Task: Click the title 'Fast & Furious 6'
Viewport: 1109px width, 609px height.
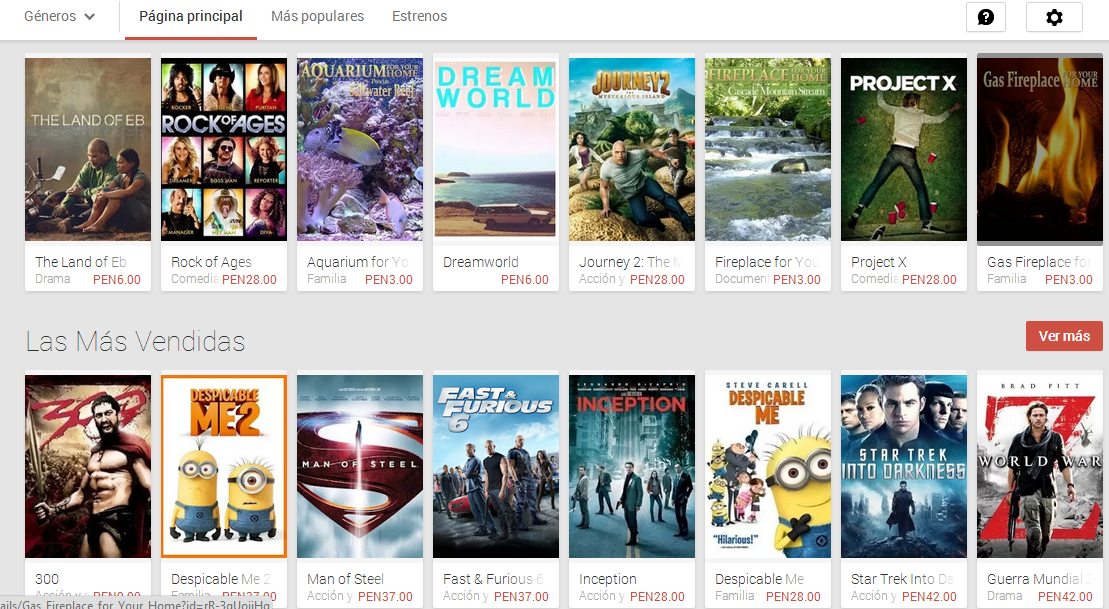Action: 493,579
